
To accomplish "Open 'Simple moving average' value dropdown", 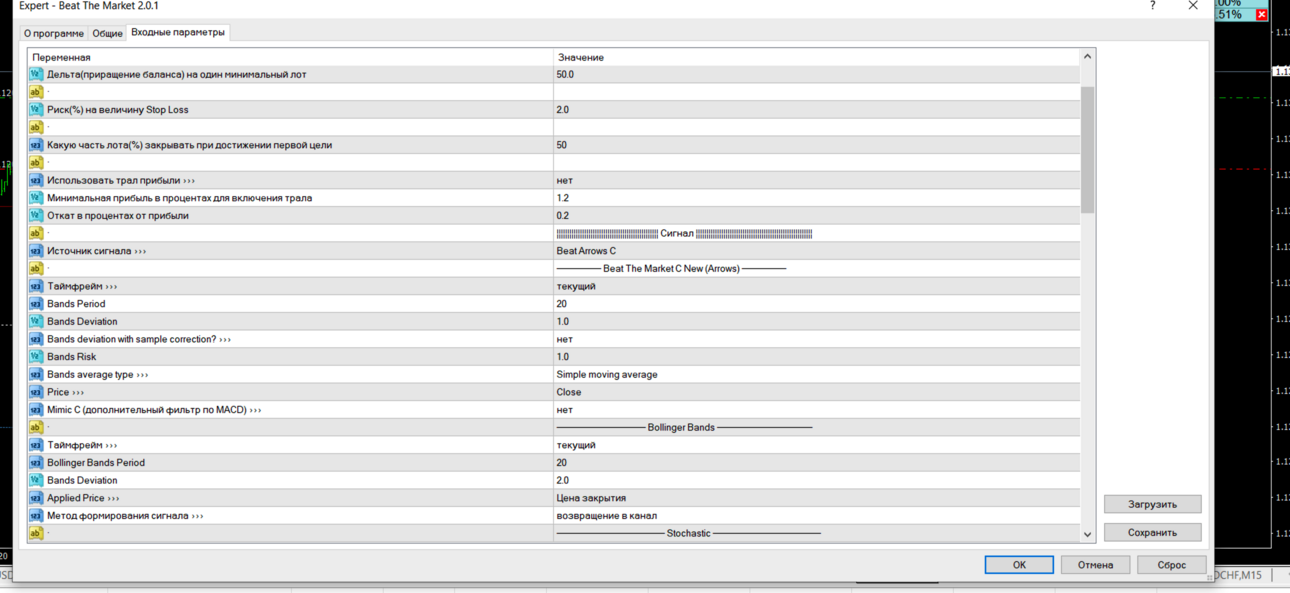I will click(817, 374).
